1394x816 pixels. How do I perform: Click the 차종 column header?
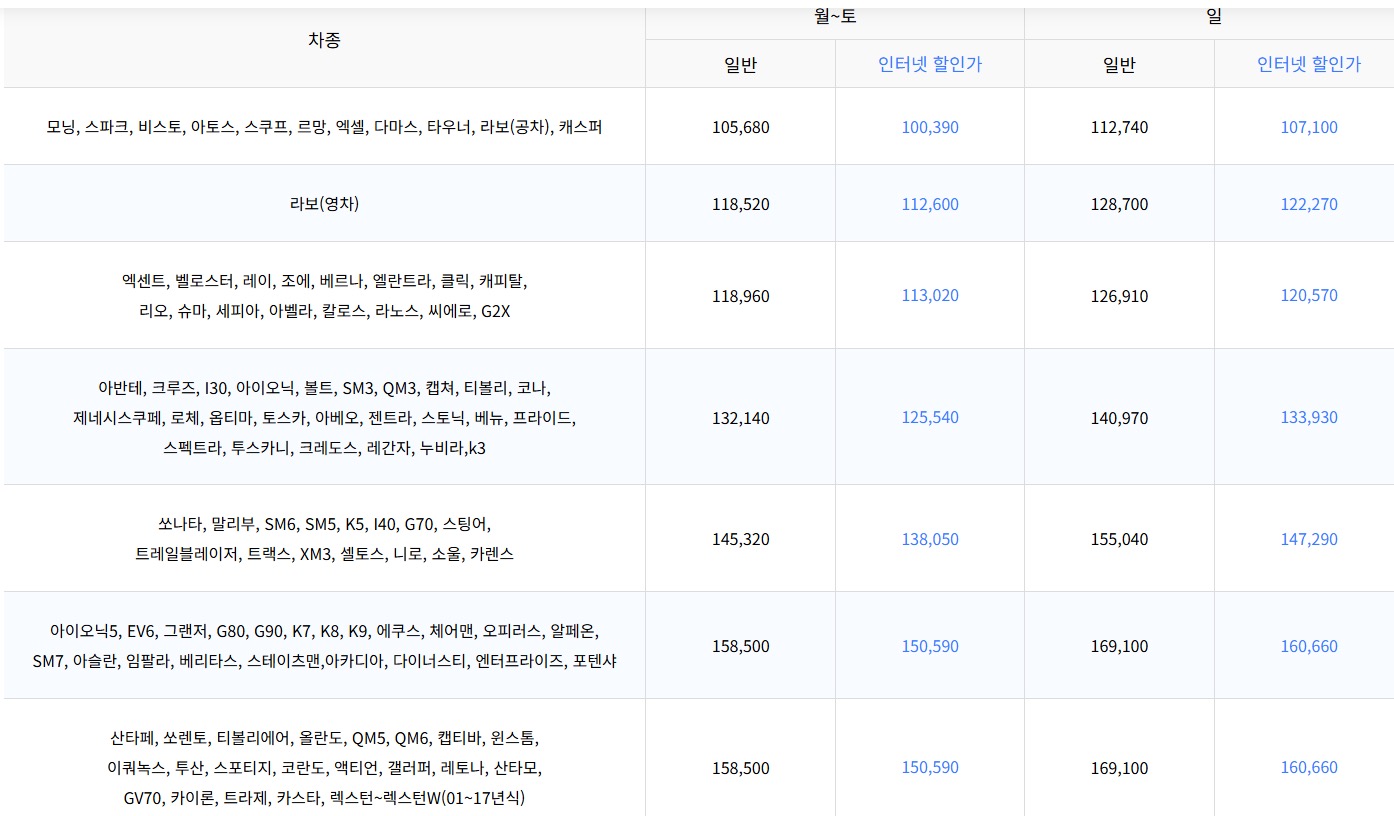point(324,40)
